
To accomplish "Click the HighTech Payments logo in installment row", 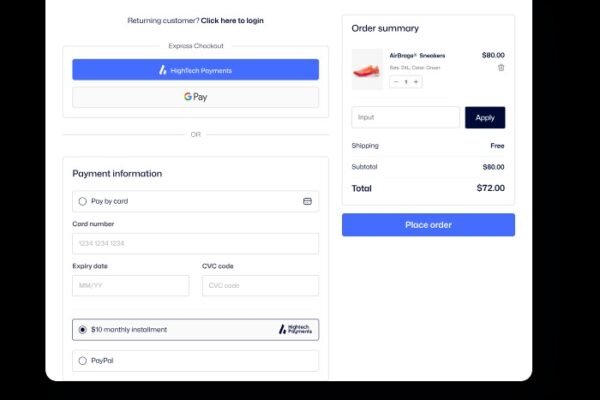I will click(x=295, y=329).
